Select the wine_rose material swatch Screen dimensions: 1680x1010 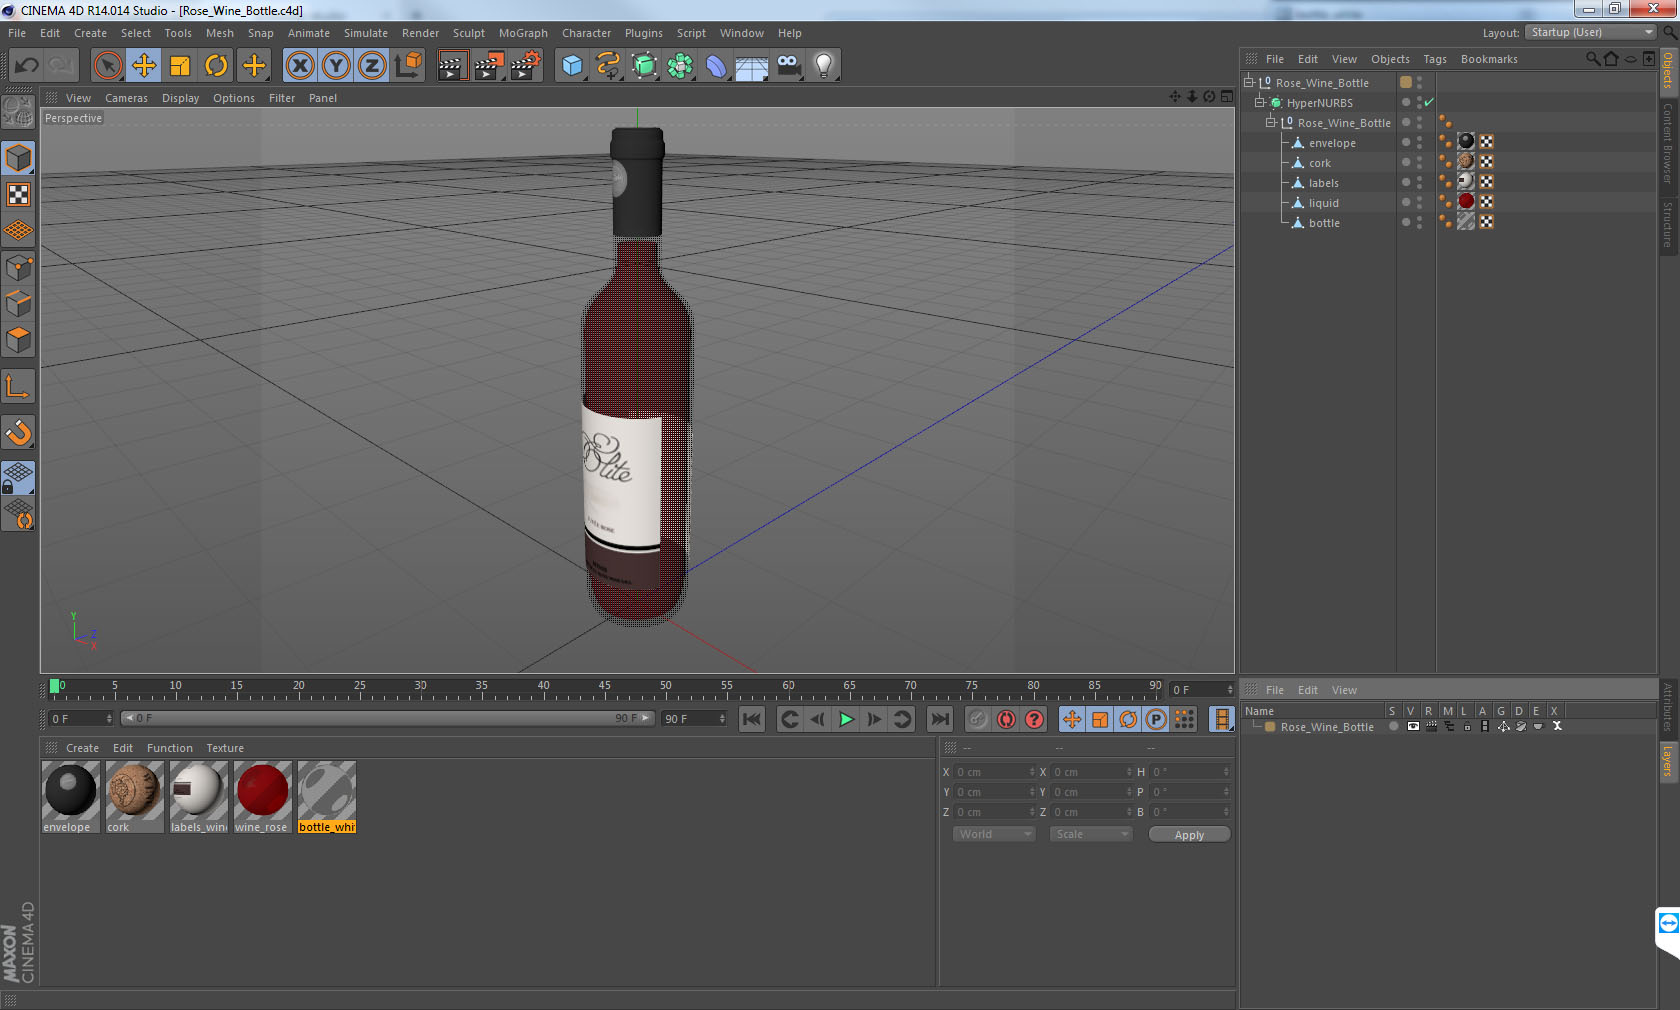(x=263, y=797)
